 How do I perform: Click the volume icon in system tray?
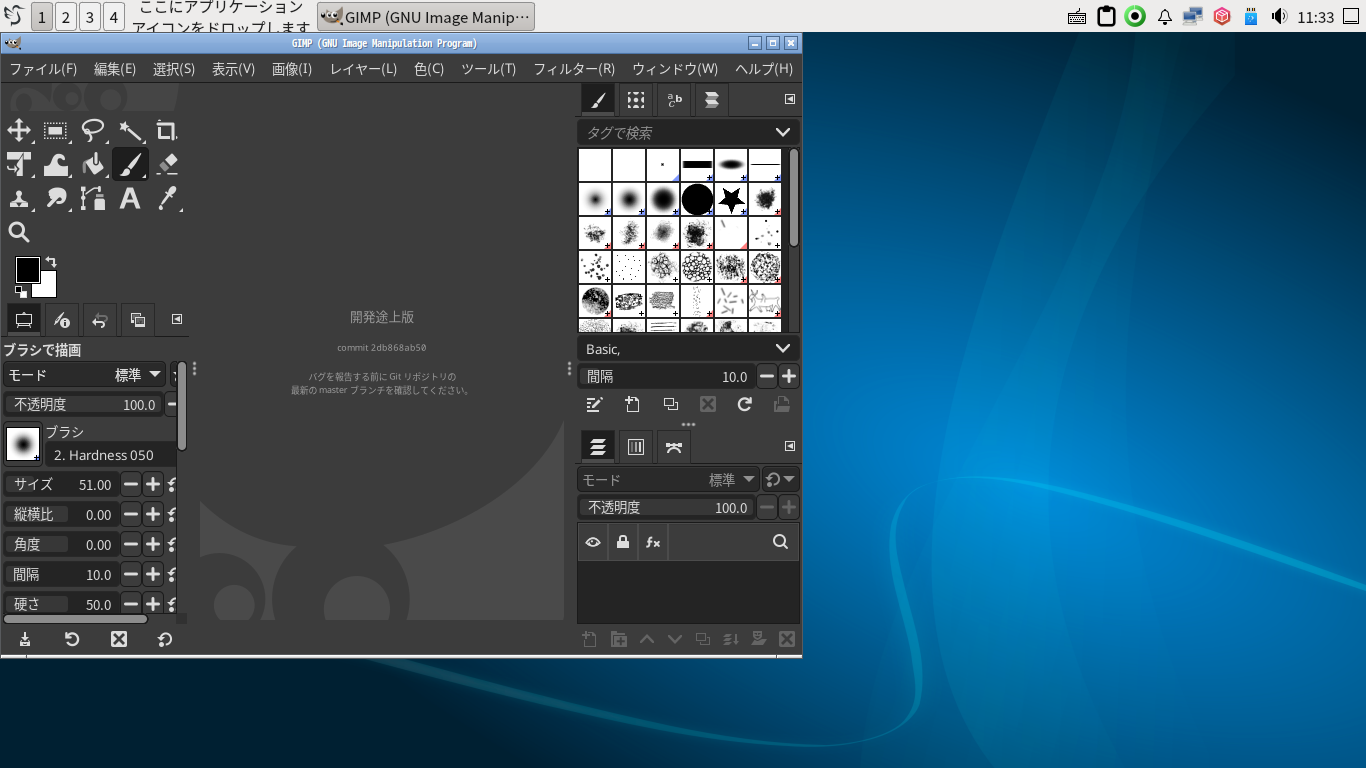click(1279, 17)
